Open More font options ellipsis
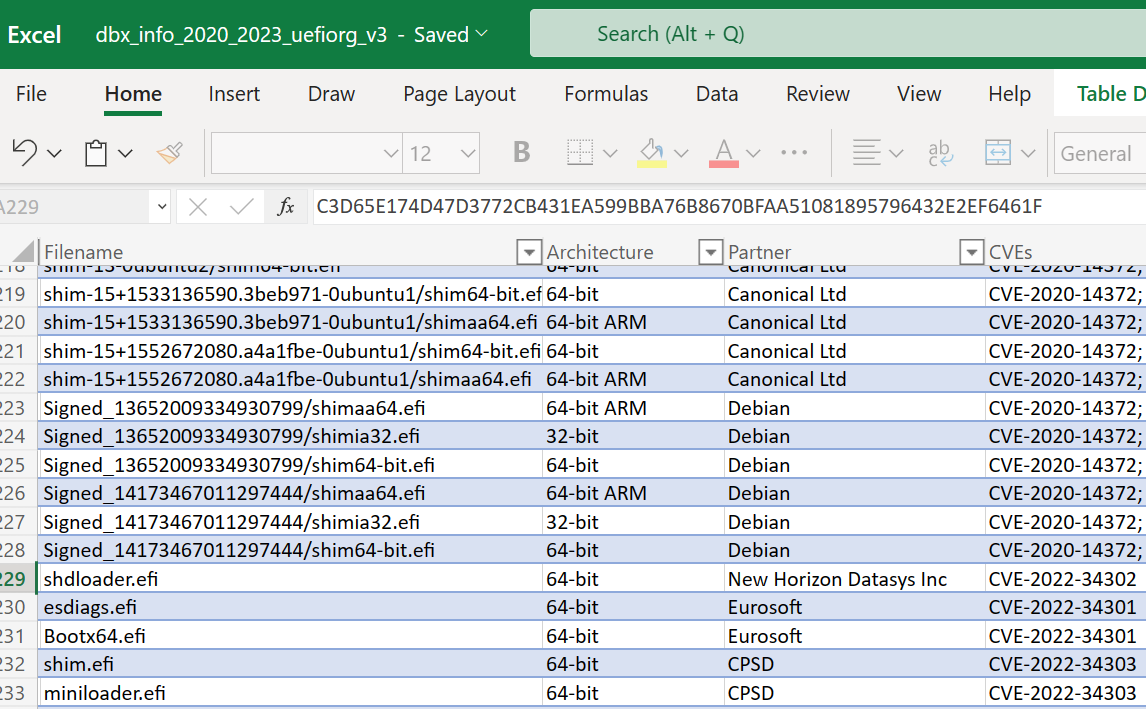Screen dimensions: 1146x709 click(x=794, y=153)
